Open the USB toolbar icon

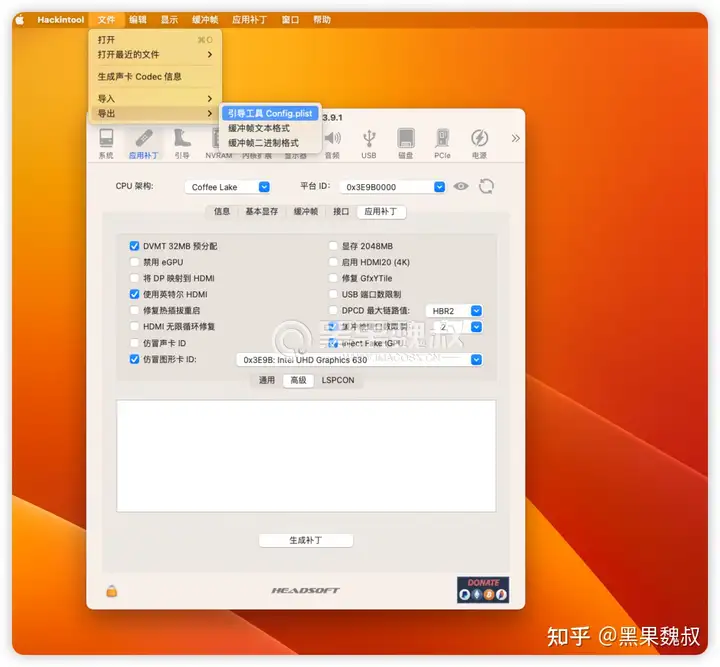[369, 143]
